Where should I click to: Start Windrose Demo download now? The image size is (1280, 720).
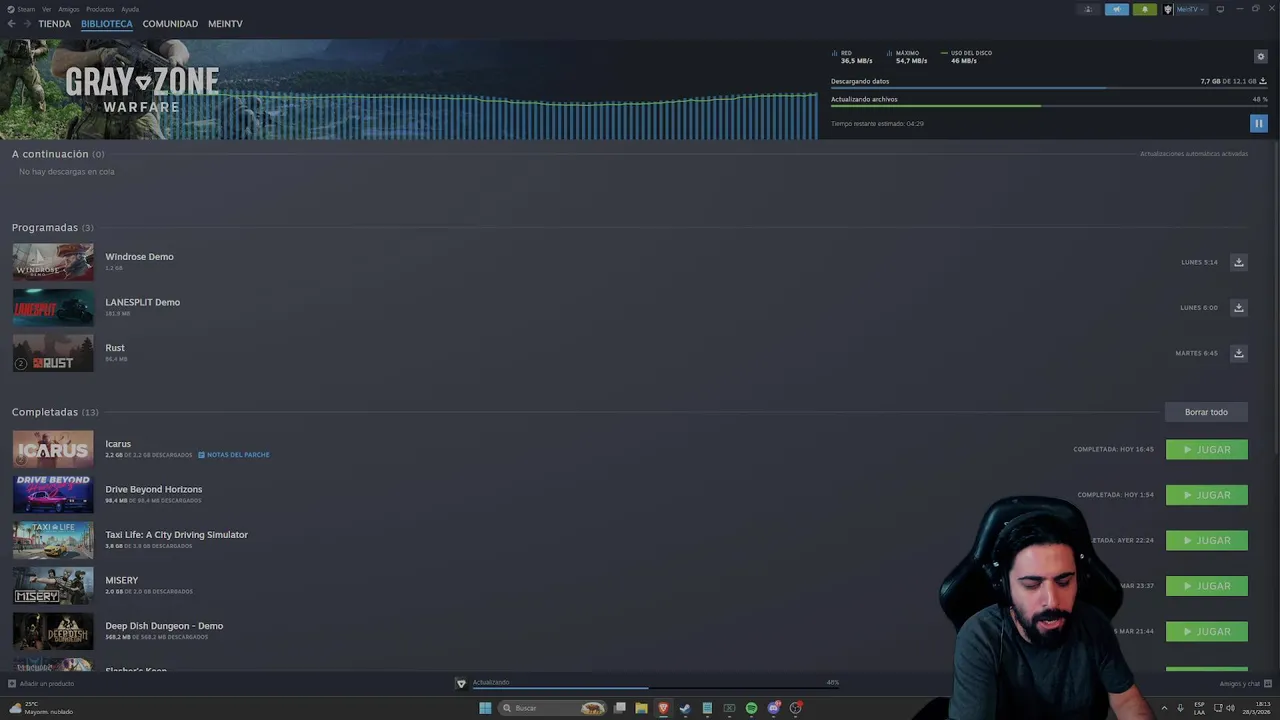pos(1238,262)
